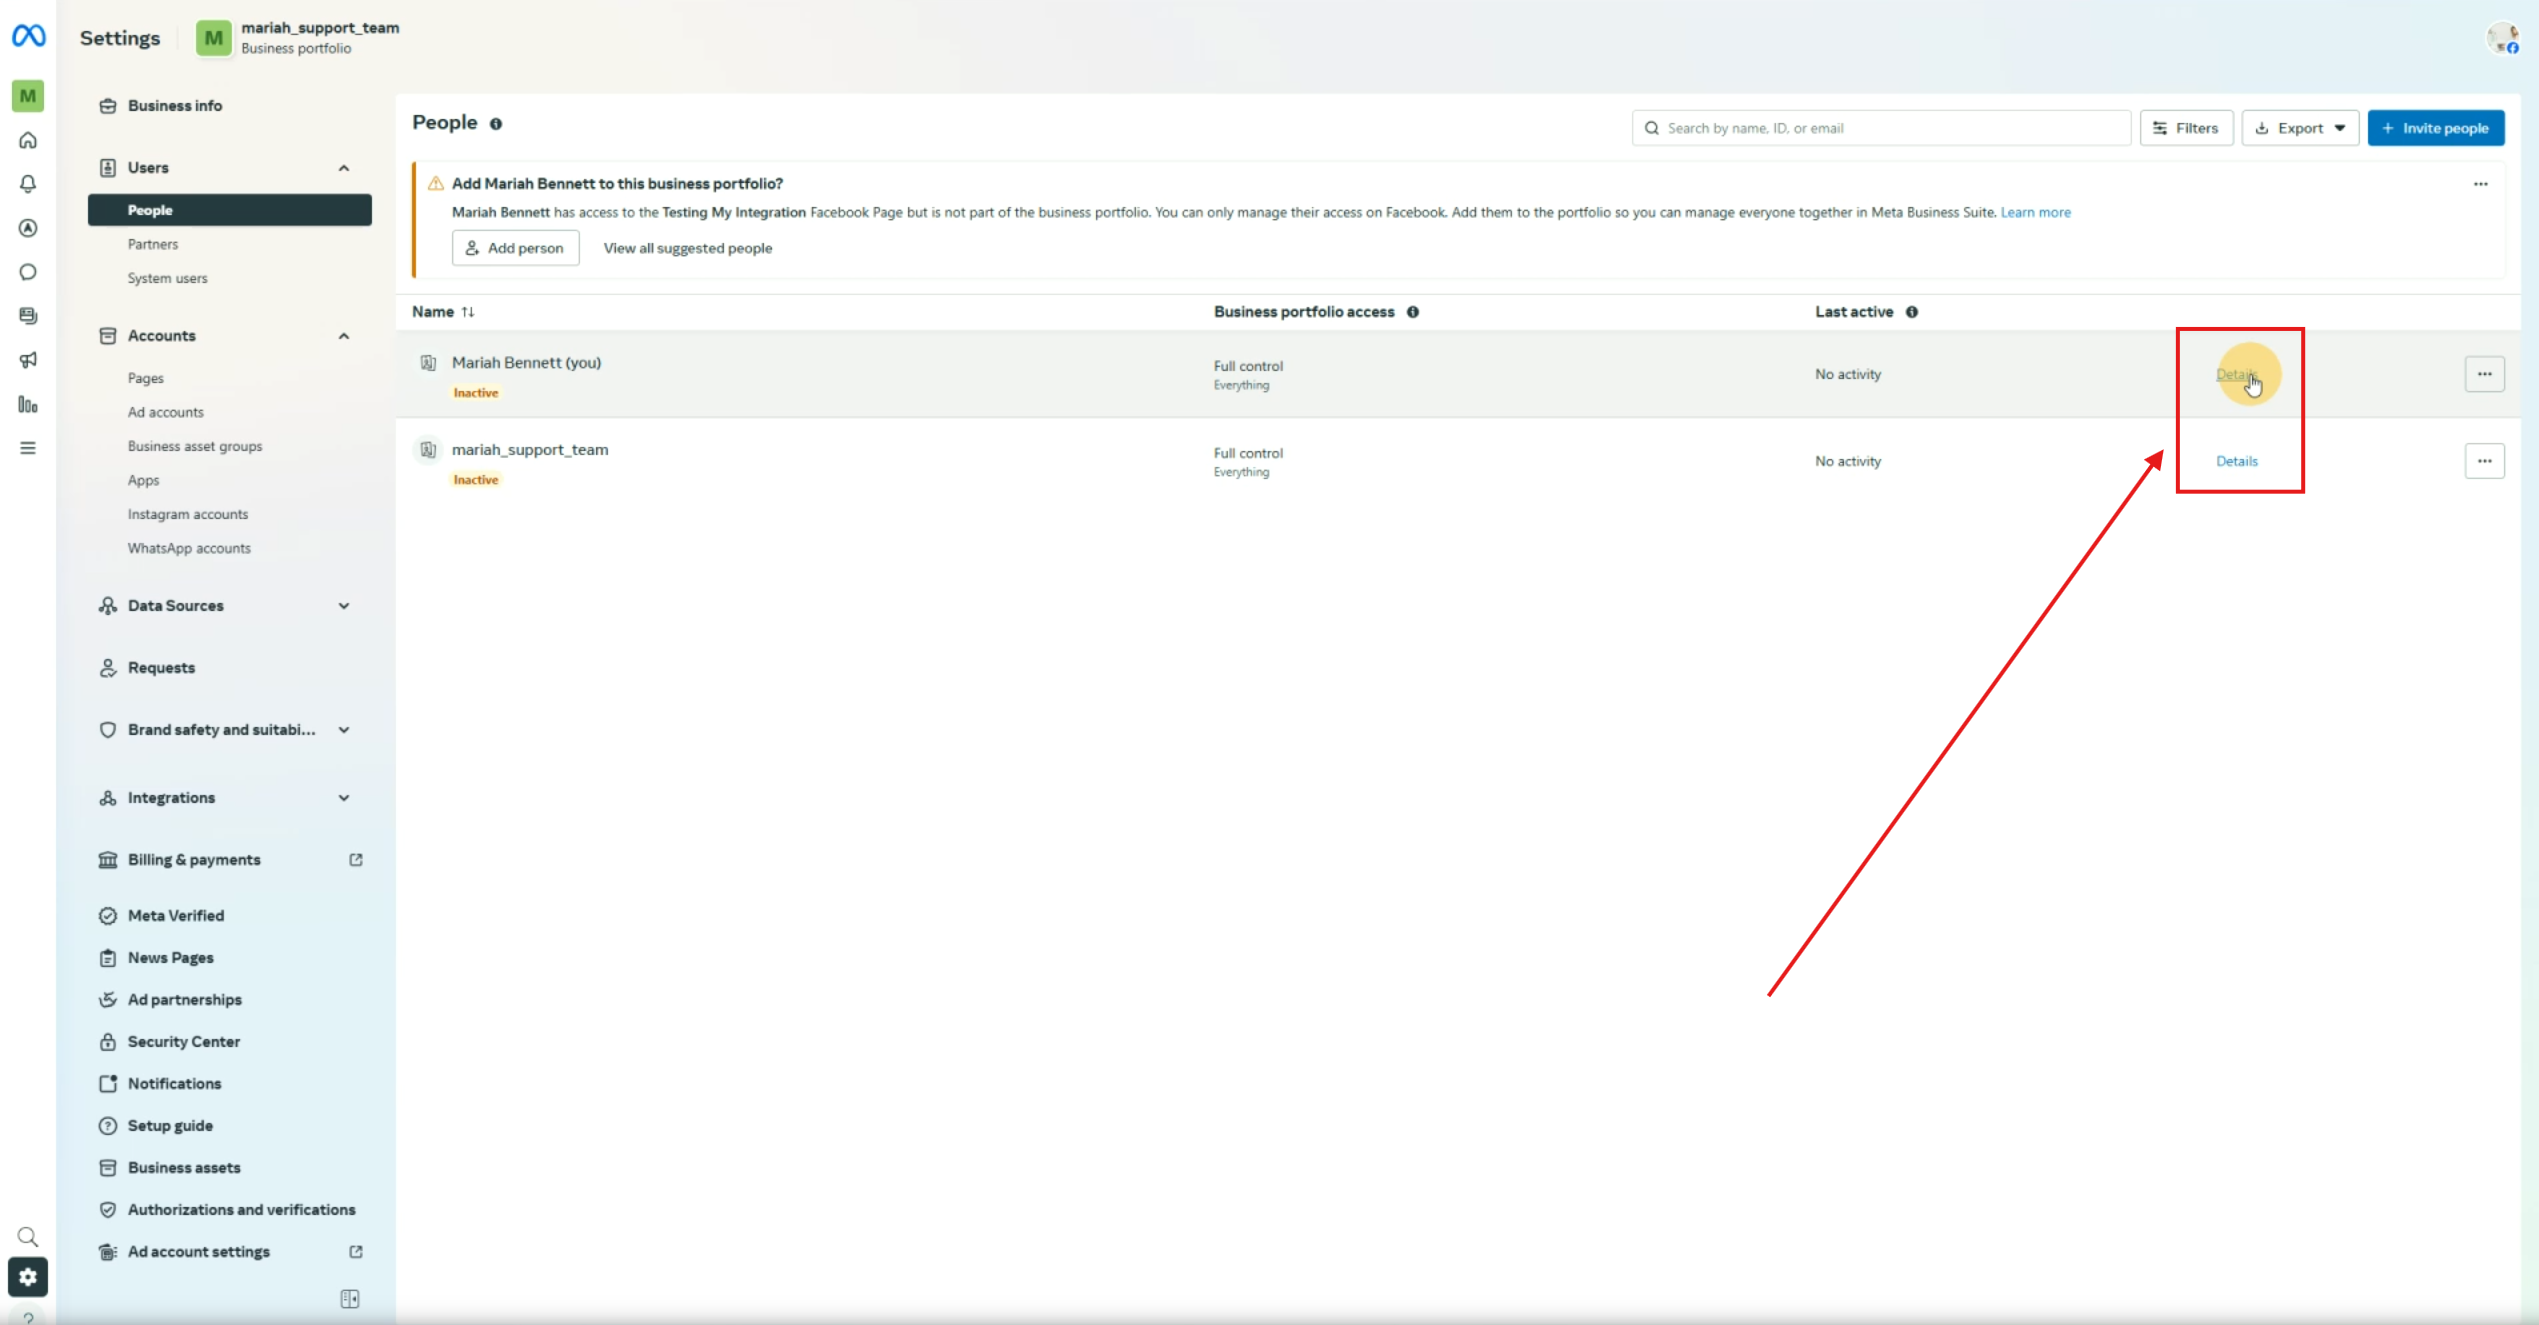
Task: Open Meta Verified in sidebar
Action: (176, 916)
